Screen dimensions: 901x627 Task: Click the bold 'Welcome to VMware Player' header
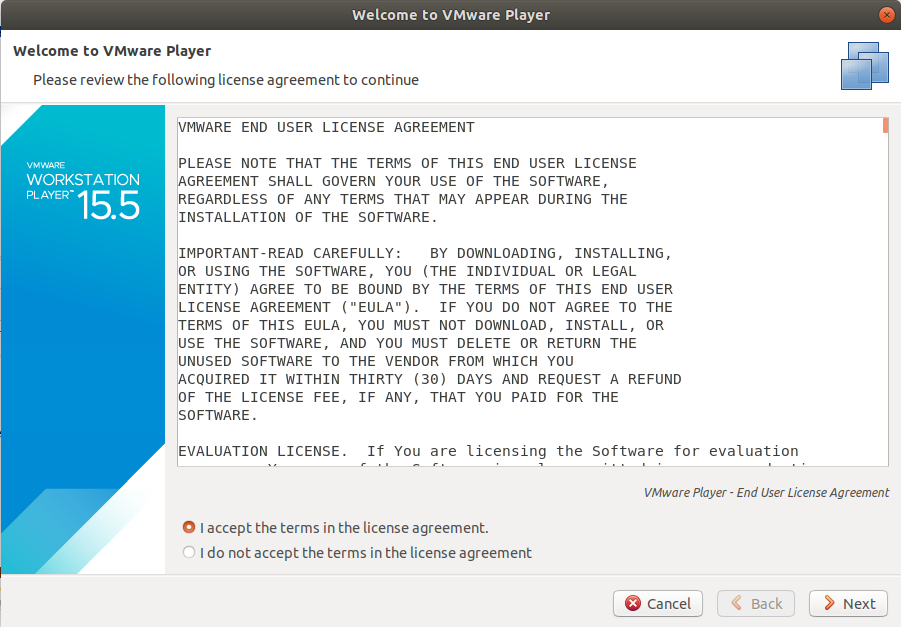112,51
